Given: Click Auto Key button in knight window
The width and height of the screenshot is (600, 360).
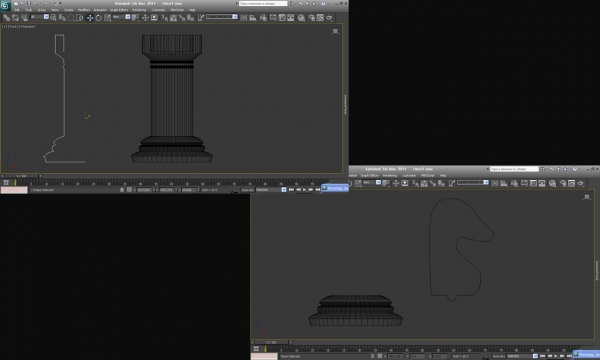Looking at the screenshot, I should (x=499, y=356).
